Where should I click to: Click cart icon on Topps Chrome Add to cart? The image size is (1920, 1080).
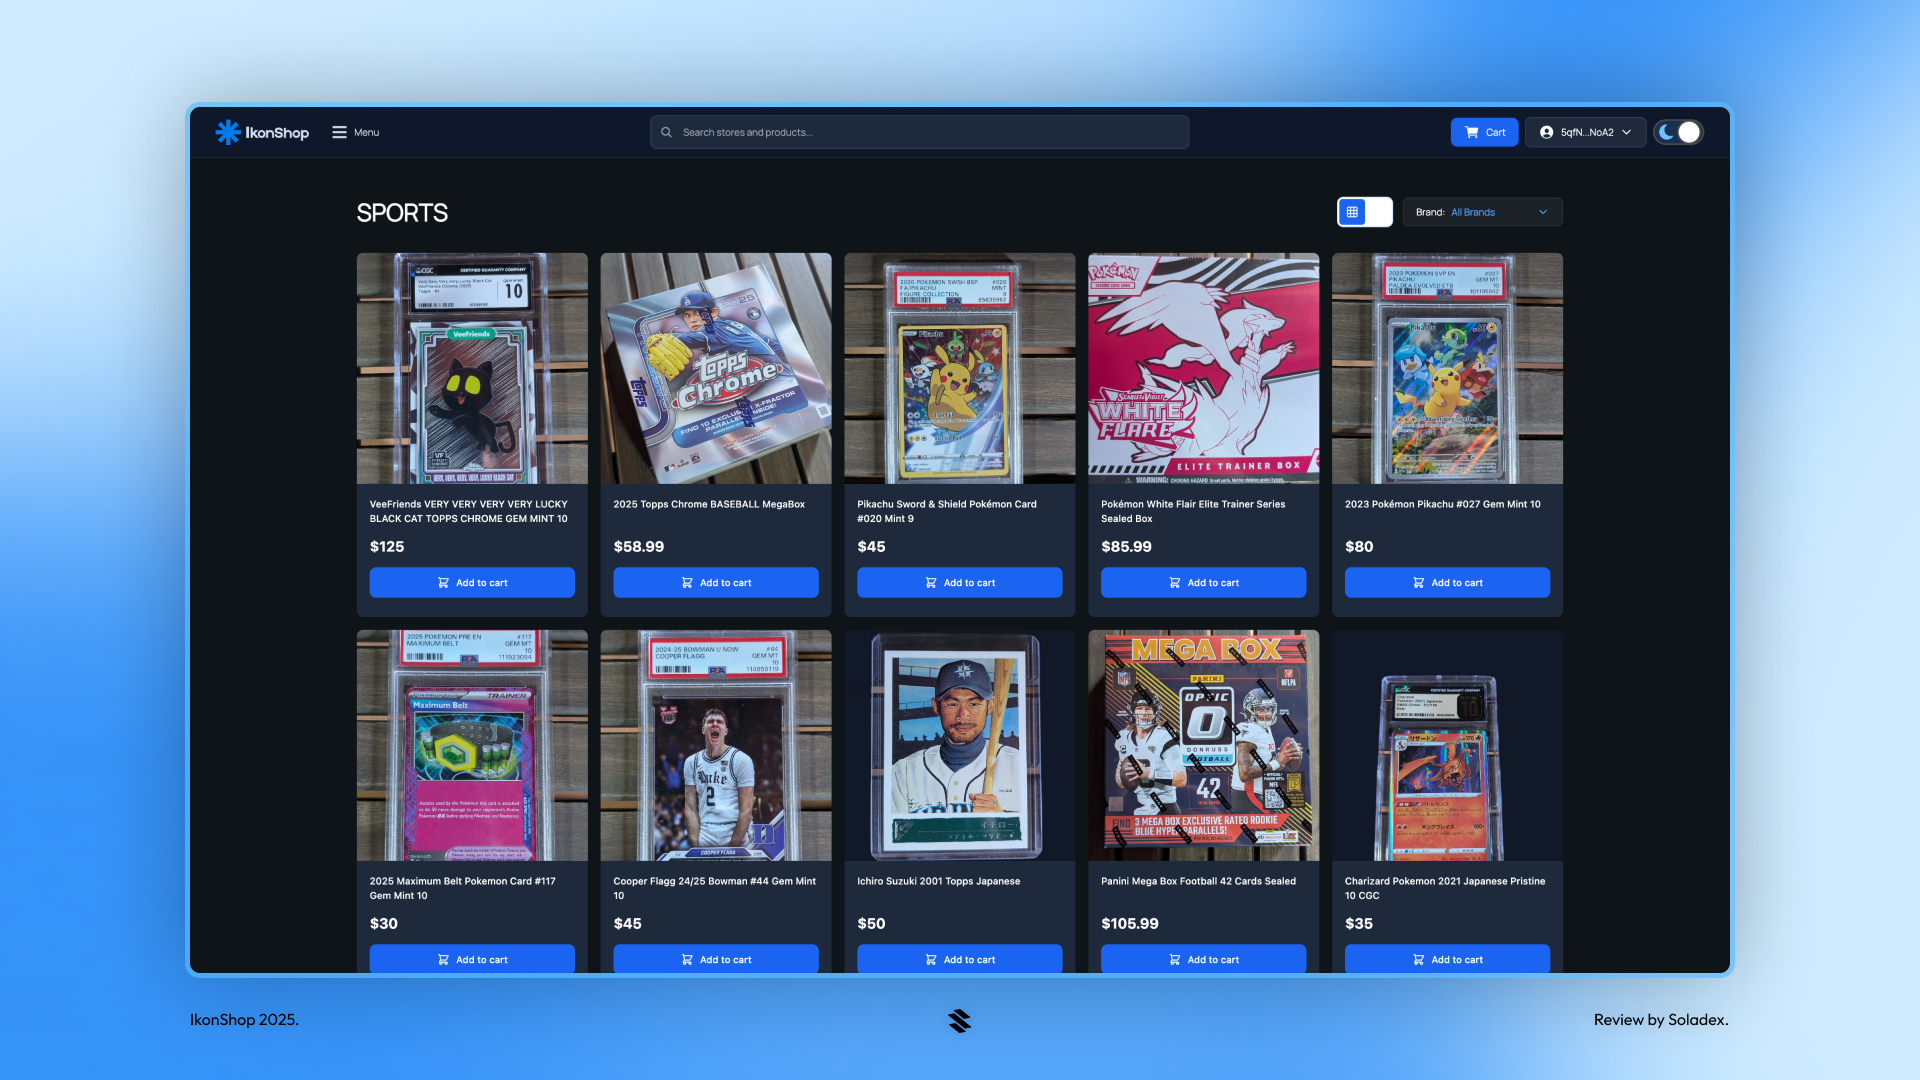[687, 583]
